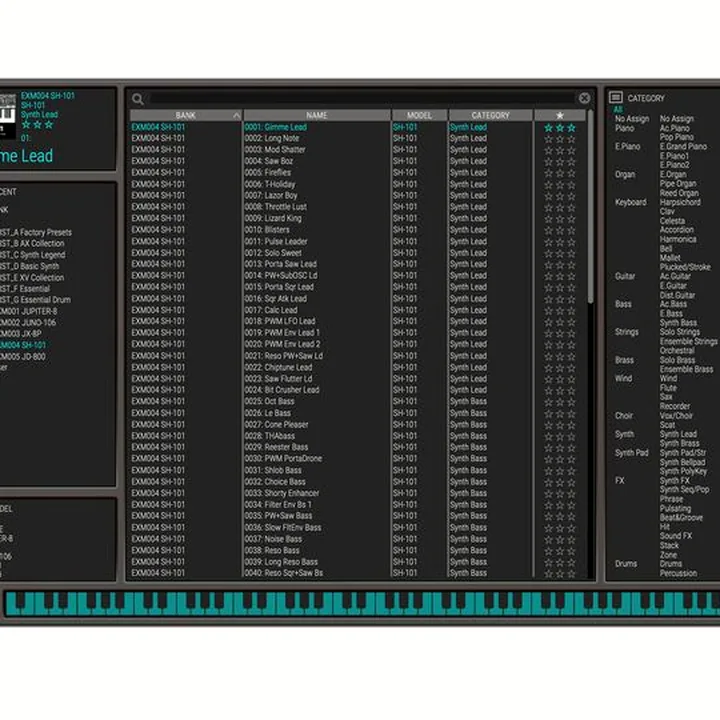Select preset 0012: Solo Sweet
This screenshot has width=720, height=720.
[x=273, y=253]
